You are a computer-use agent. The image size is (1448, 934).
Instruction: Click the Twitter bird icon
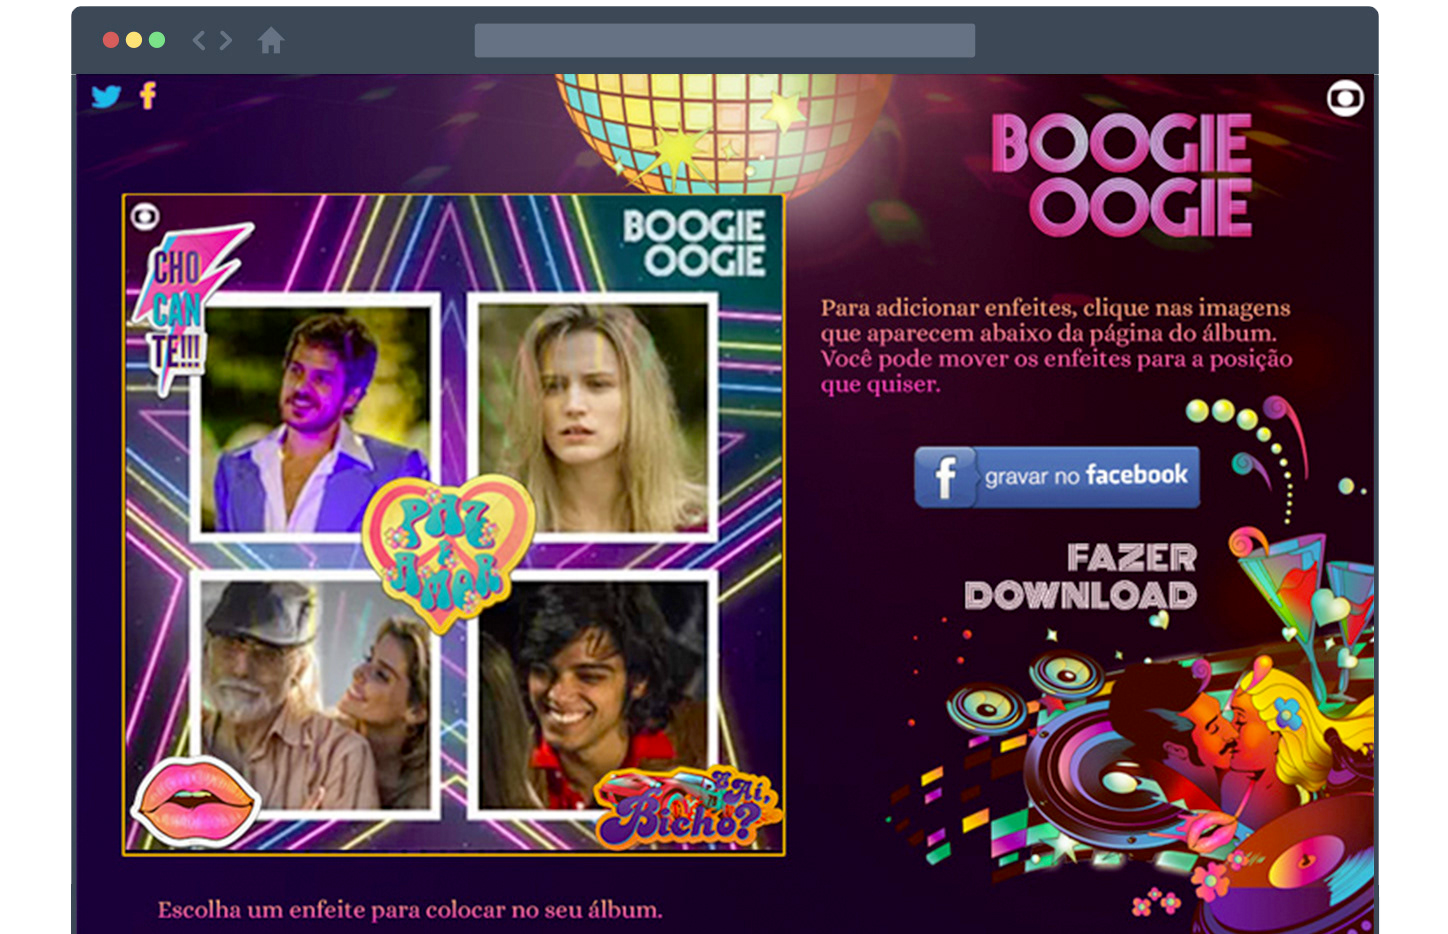(106, 96)
